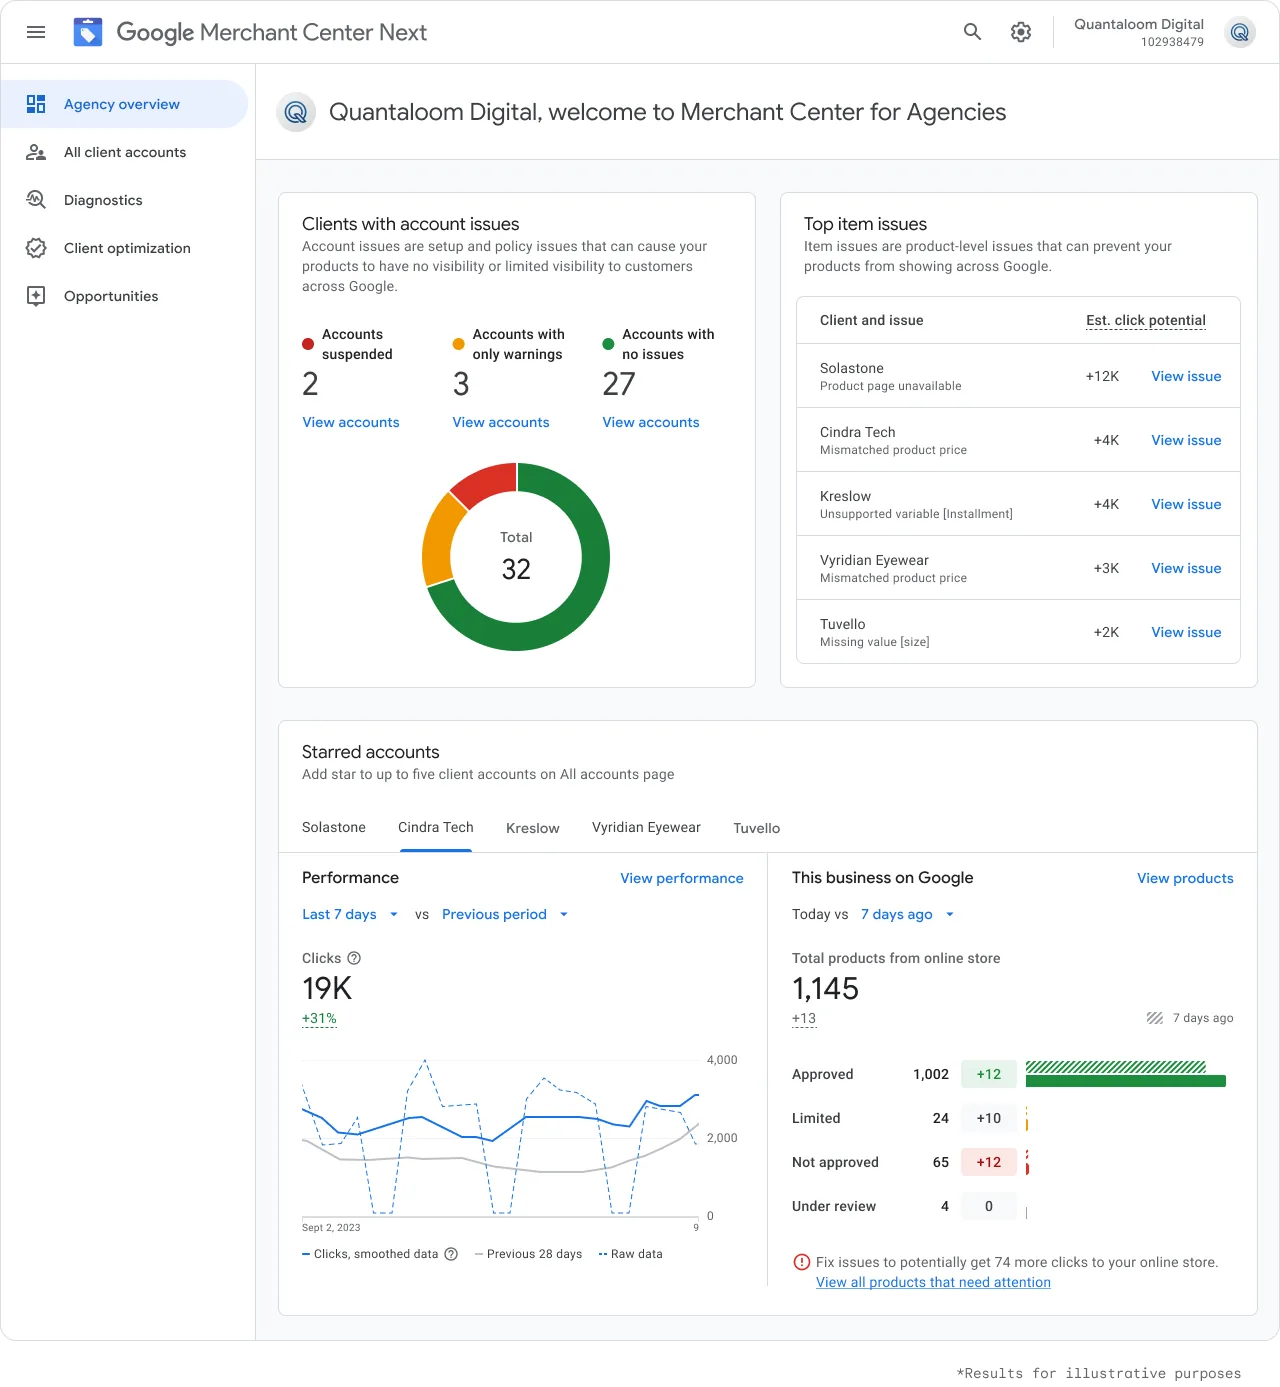
Task: Click the Diagnostics sidebar icon
Action: (x=36, y=200)
